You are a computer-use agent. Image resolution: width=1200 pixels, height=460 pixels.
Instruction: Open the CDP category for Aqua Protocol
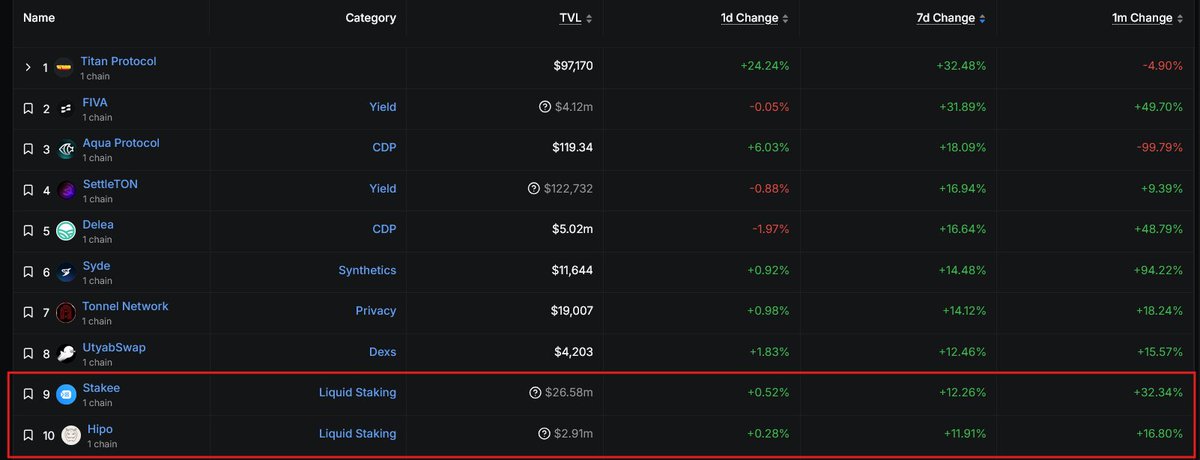pos(384,147)
